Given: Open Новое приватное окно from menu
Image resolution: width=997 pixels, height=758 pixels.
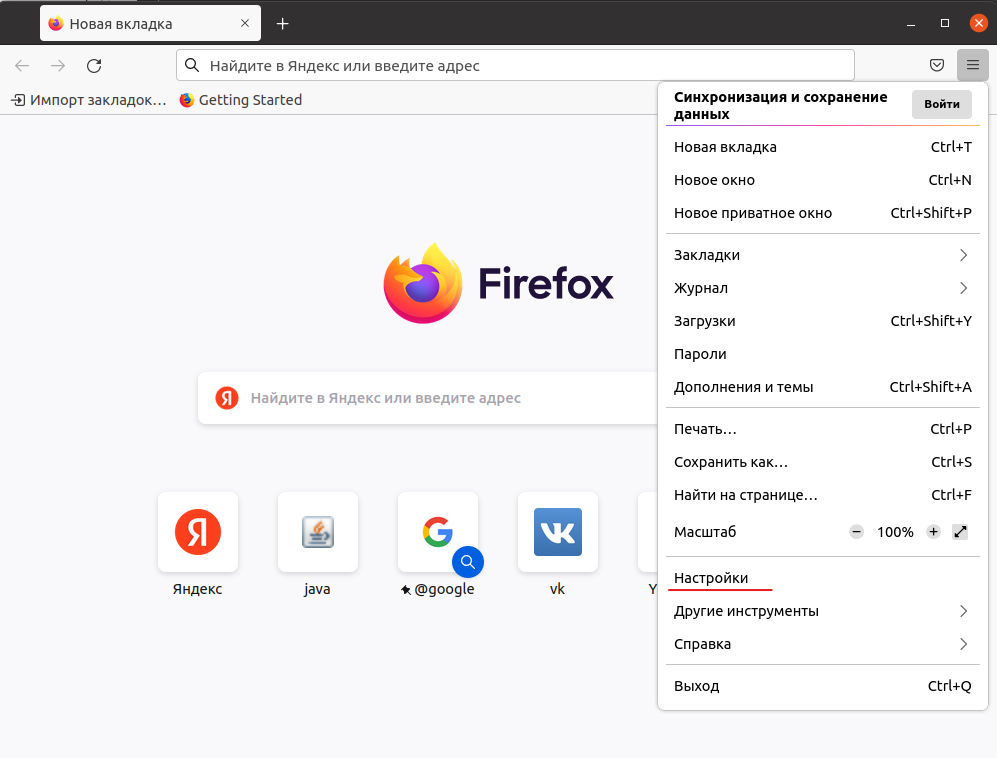Looking at the screenshot, I should (x=822, y=213).
